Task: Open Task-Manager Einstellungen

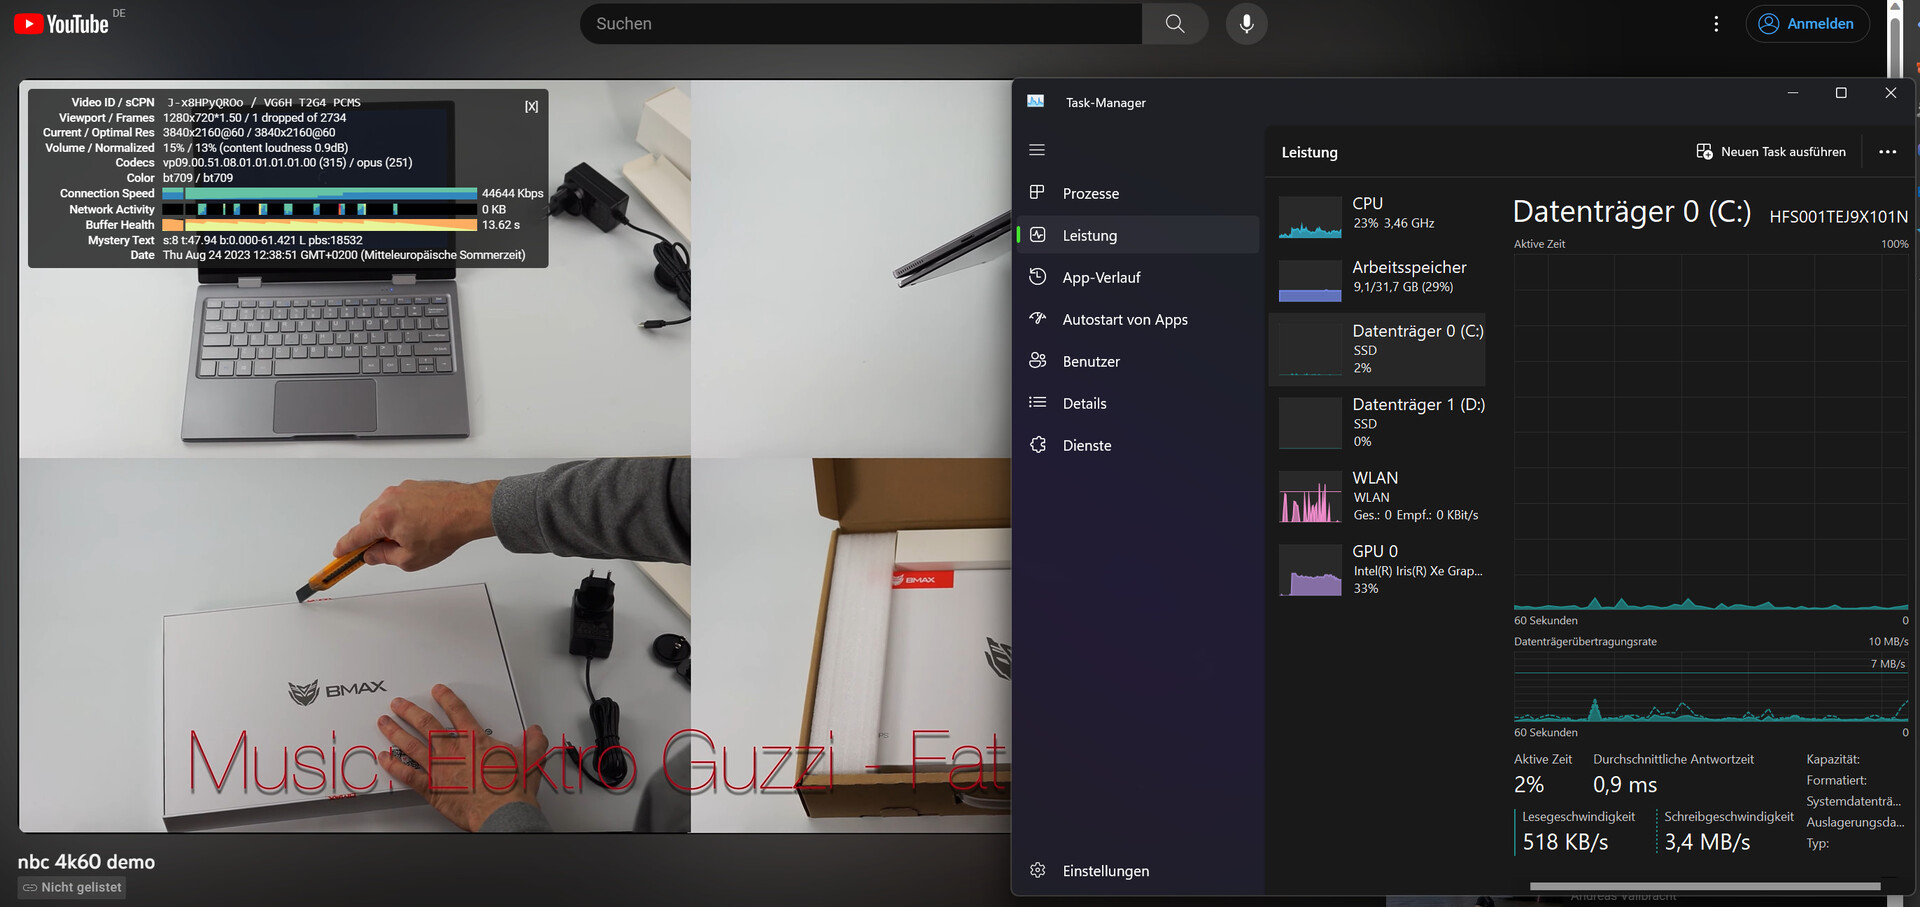Action: (1138, 871)
